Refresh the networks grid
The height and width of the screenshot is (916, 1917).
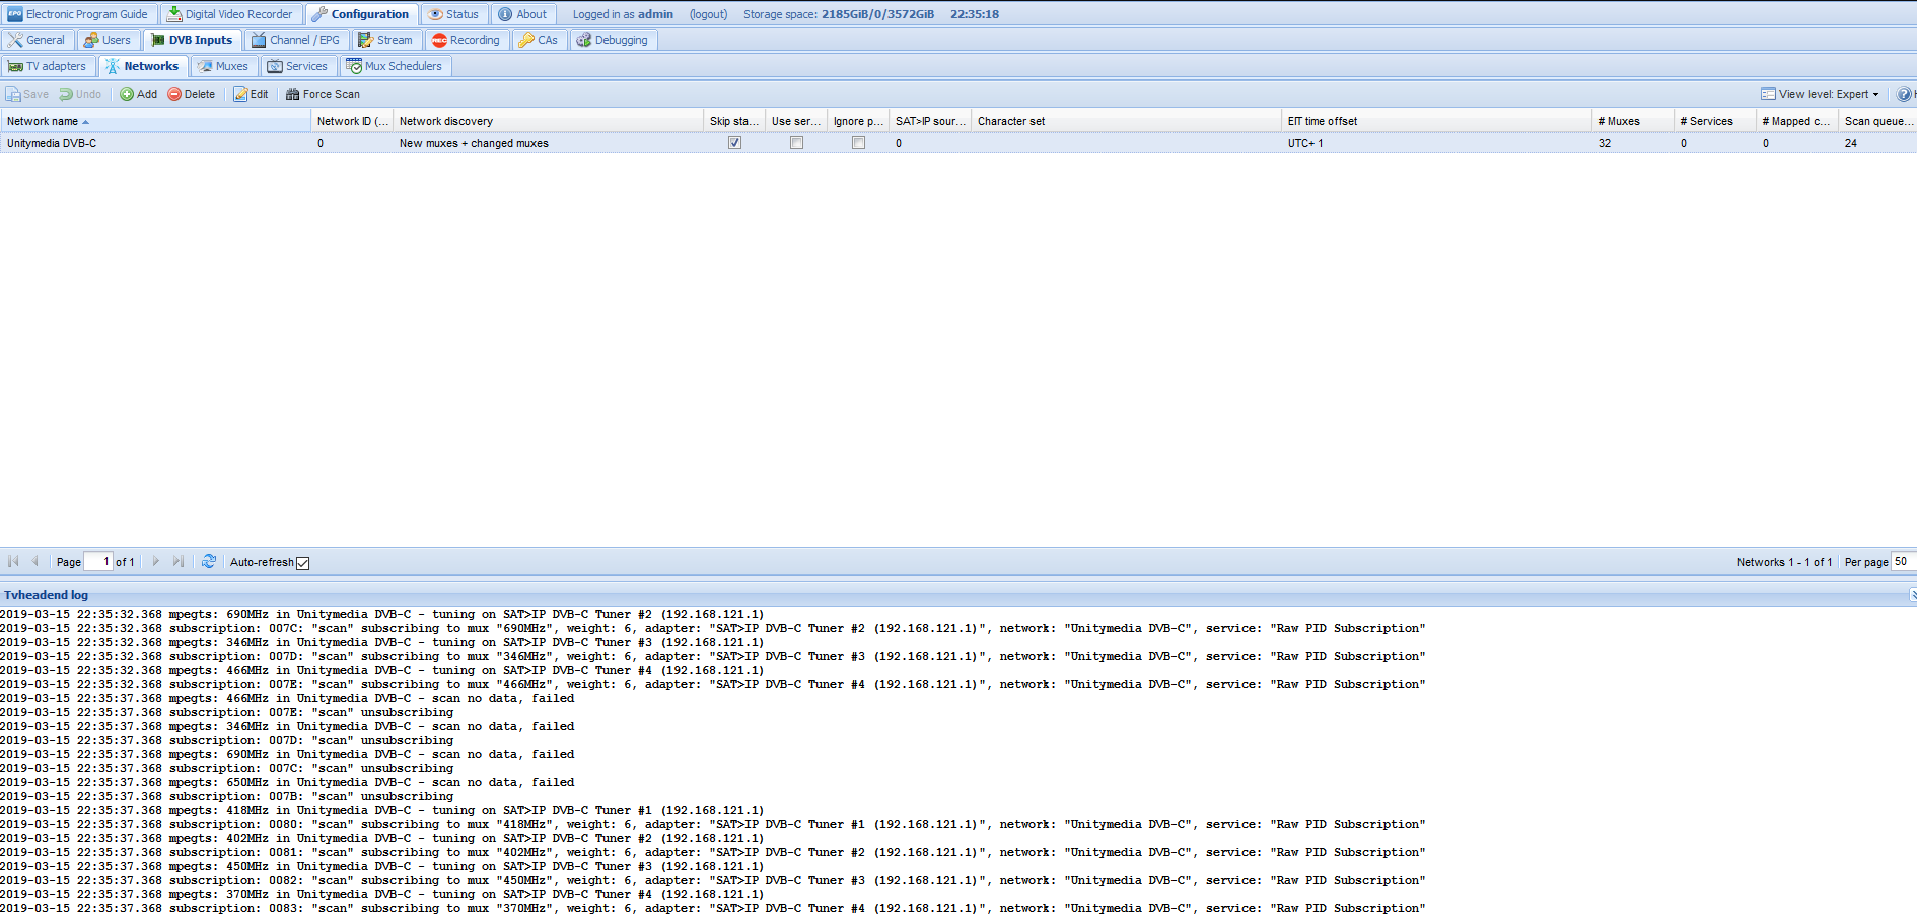tap(209, 561)
